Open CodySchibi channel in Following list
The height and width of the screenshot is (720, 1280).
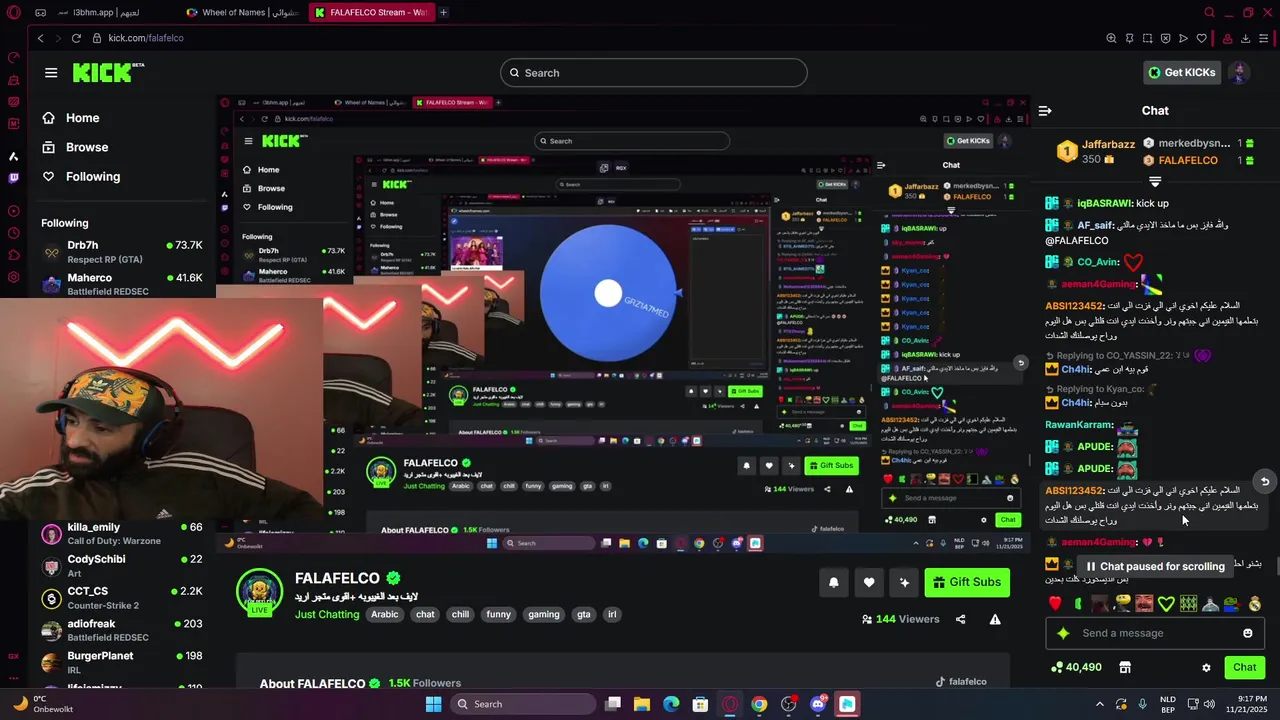[x=121, y=566]
